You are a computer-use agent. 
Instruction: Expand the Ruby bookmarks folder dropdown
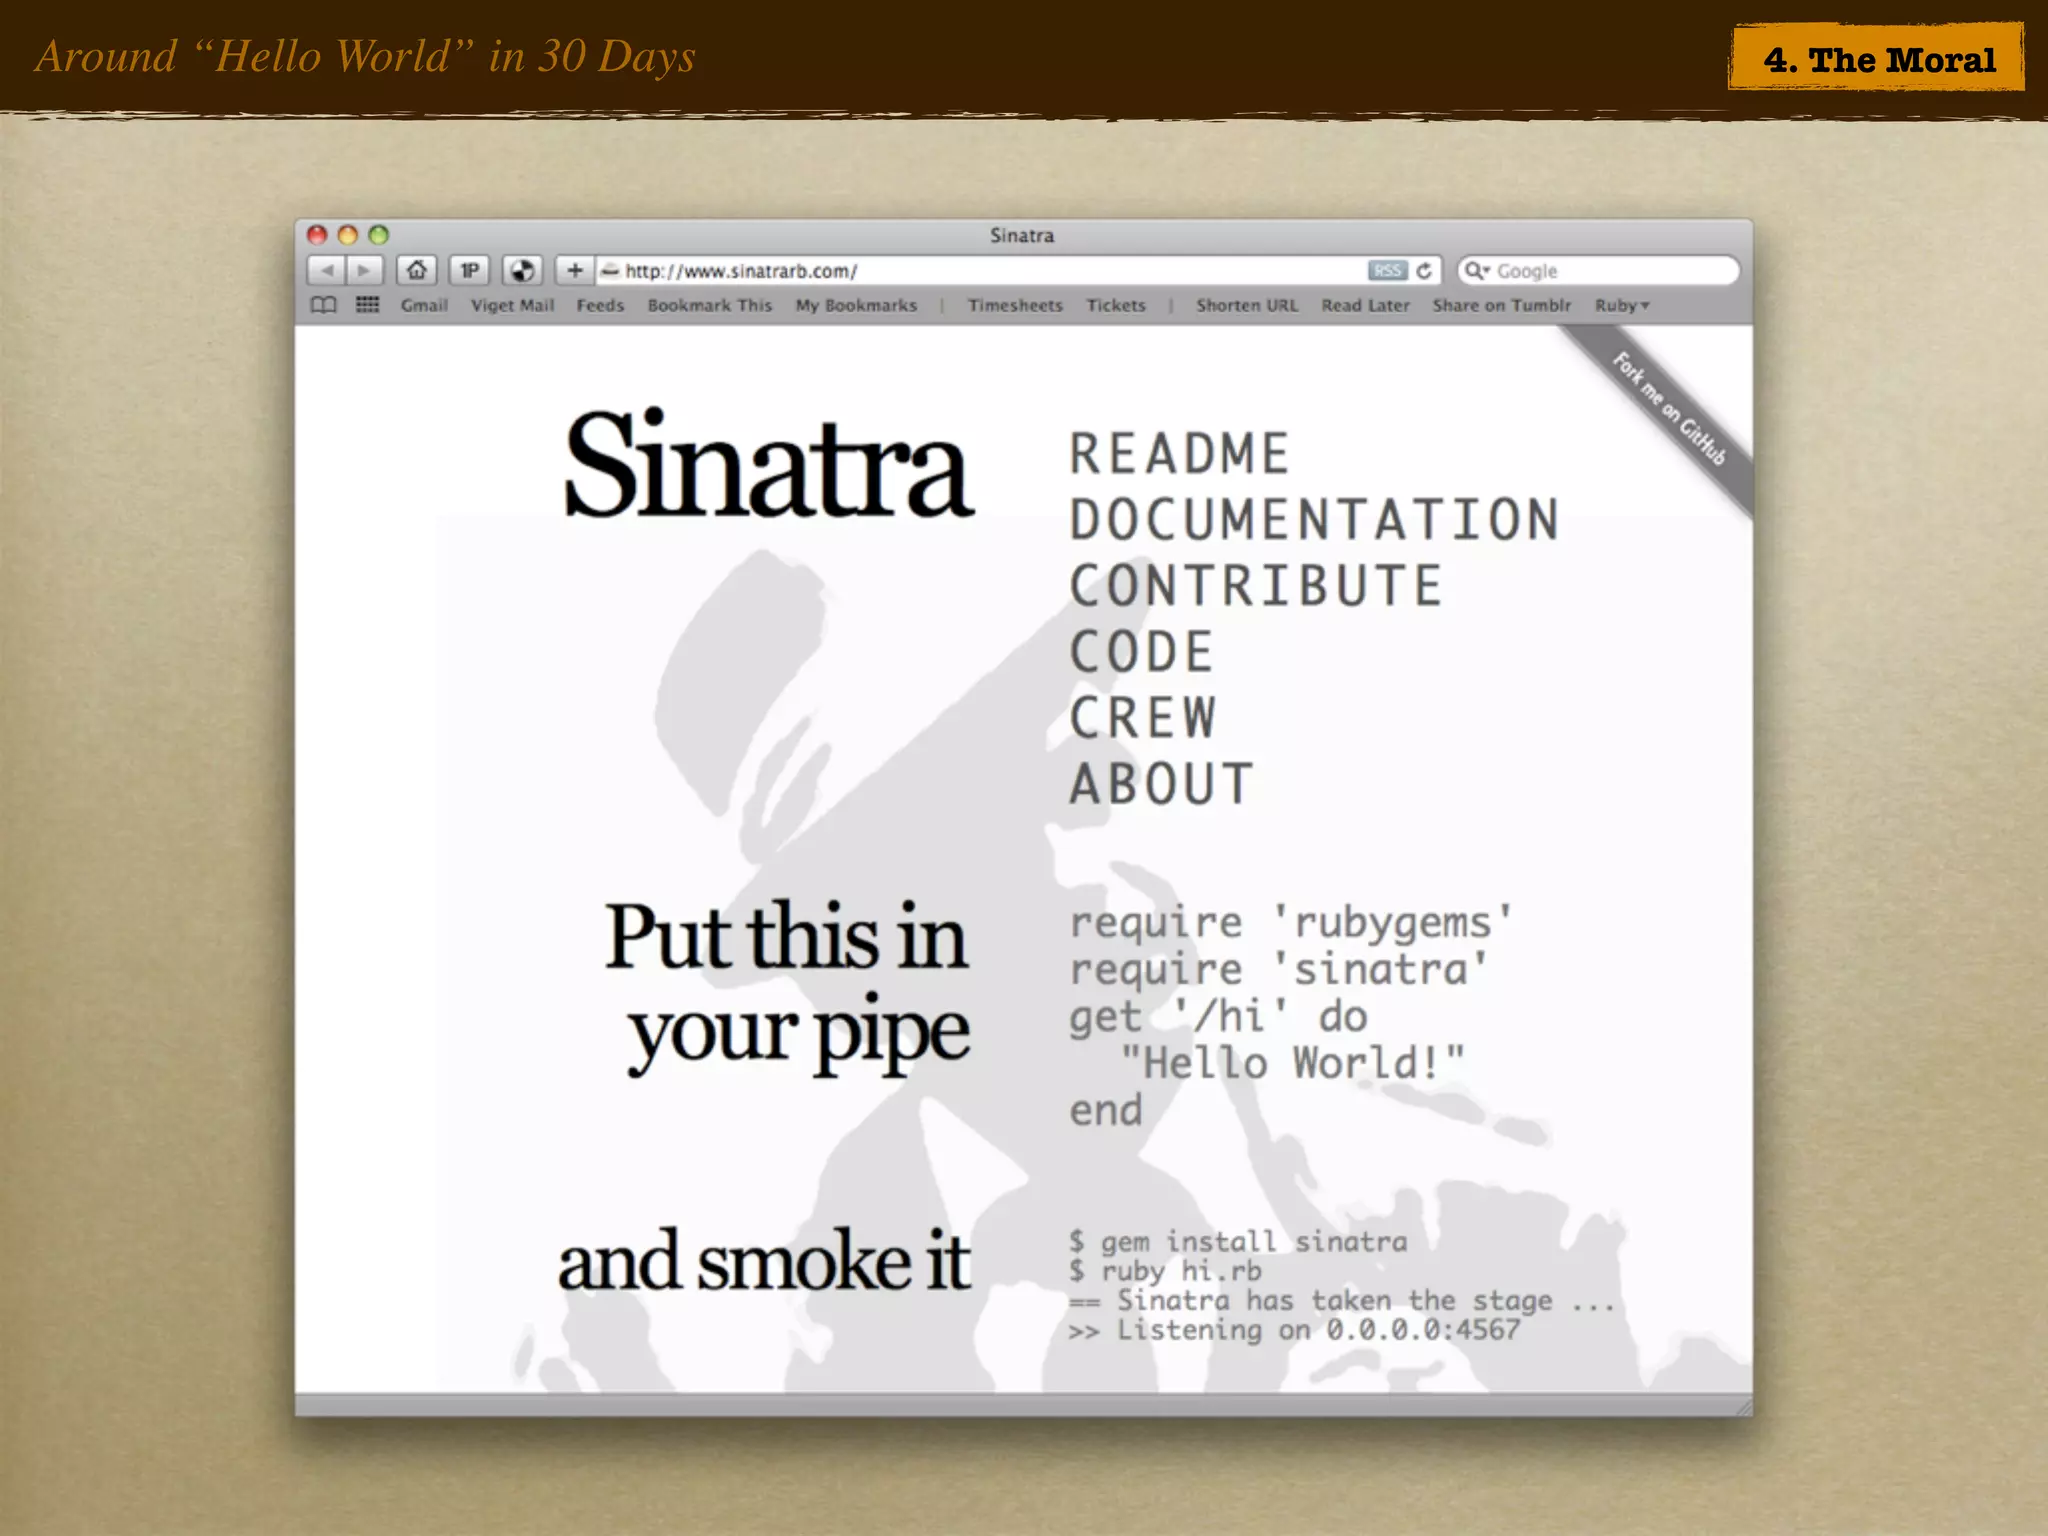coord(1621,305)
